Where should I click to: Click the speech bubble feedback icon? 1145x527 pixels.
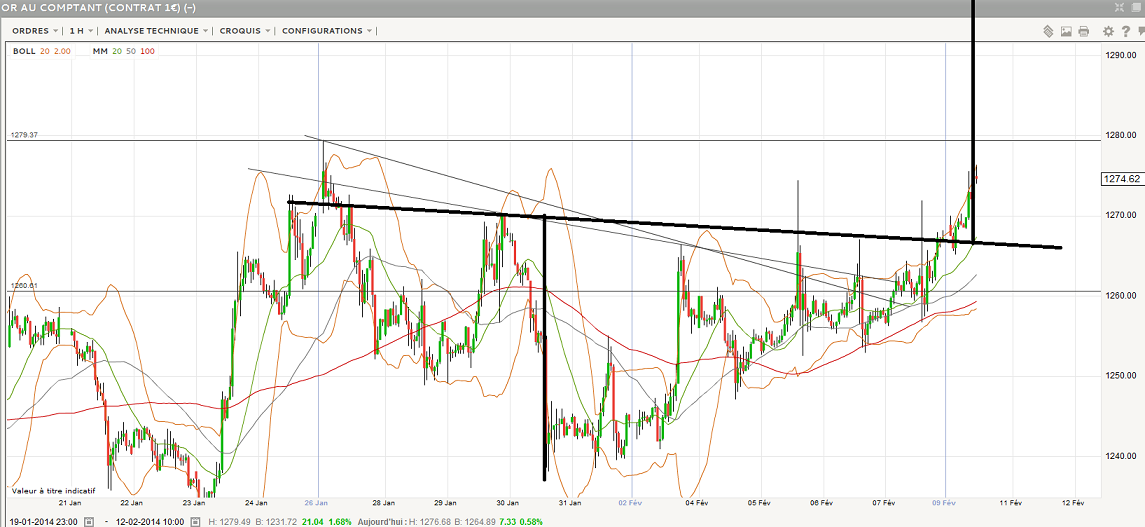tap(1140, 31)
